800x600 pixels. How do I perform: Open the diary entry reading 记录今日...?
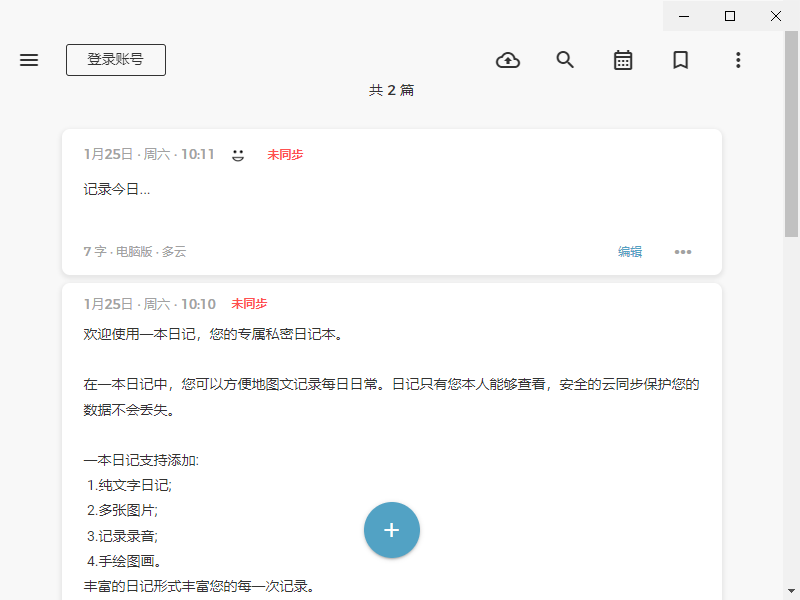[117, 189]
